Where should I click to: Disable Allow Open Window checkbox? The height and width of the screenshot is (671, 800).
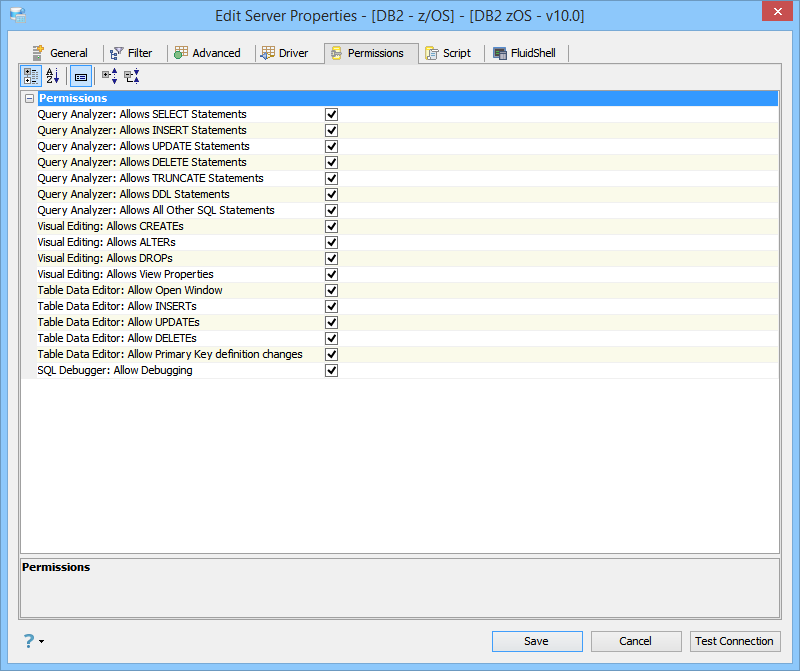click(x=331, y=290)
